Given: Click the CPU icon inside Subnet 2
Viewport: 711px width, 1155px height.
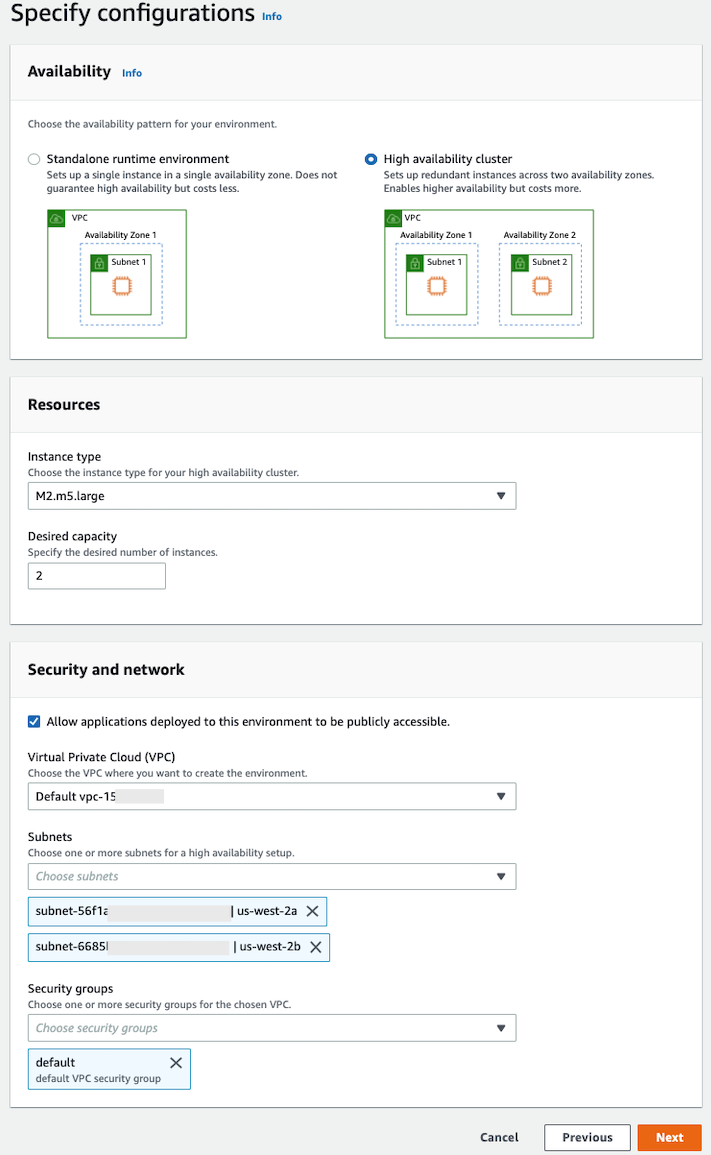Looking at the screenshot, I should (541, 285).
